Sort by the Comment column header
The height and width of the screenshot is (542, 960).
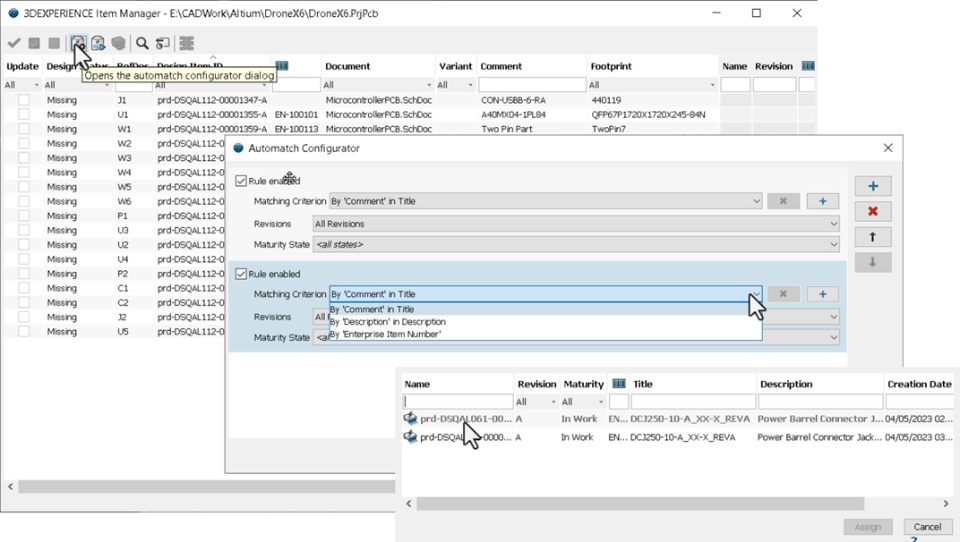501,66
